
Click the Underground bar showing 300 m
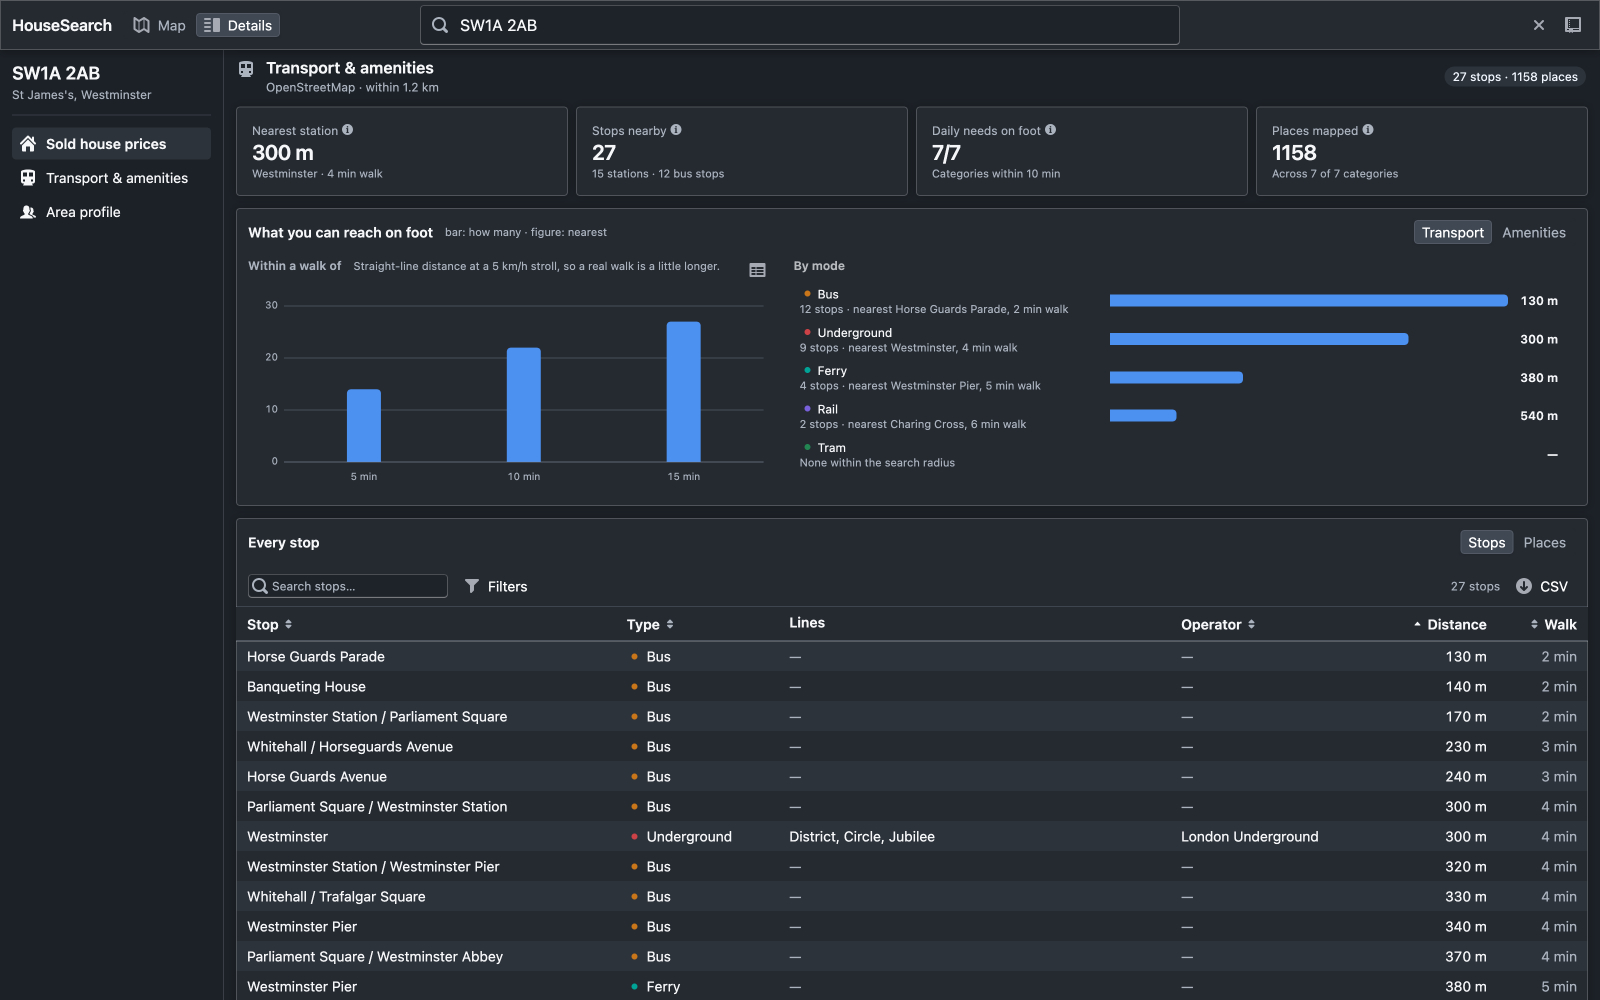[x=1259, y=339]
